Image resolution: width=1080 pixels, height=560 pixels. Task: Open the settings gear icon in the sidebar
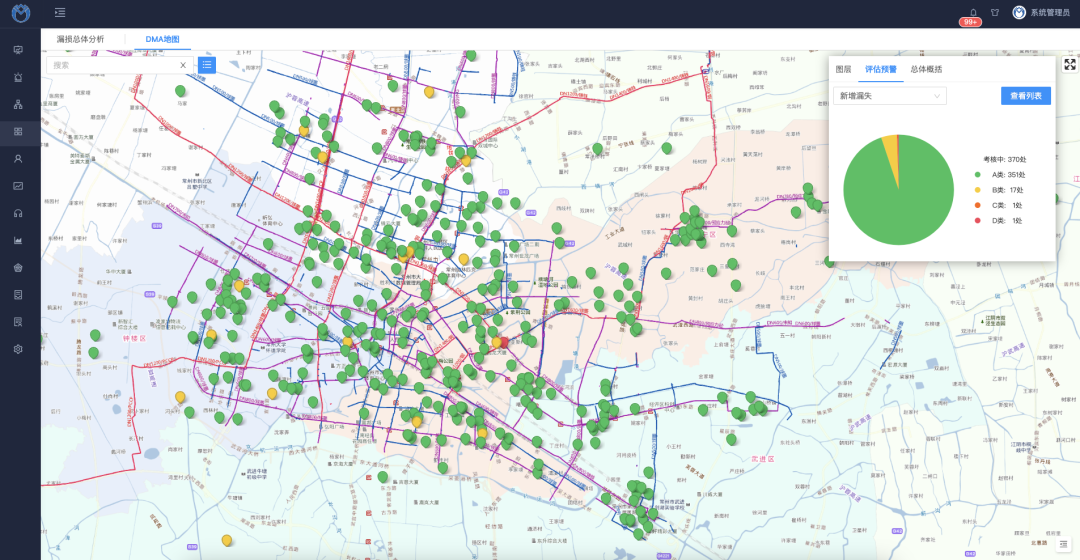pos(18,349)
